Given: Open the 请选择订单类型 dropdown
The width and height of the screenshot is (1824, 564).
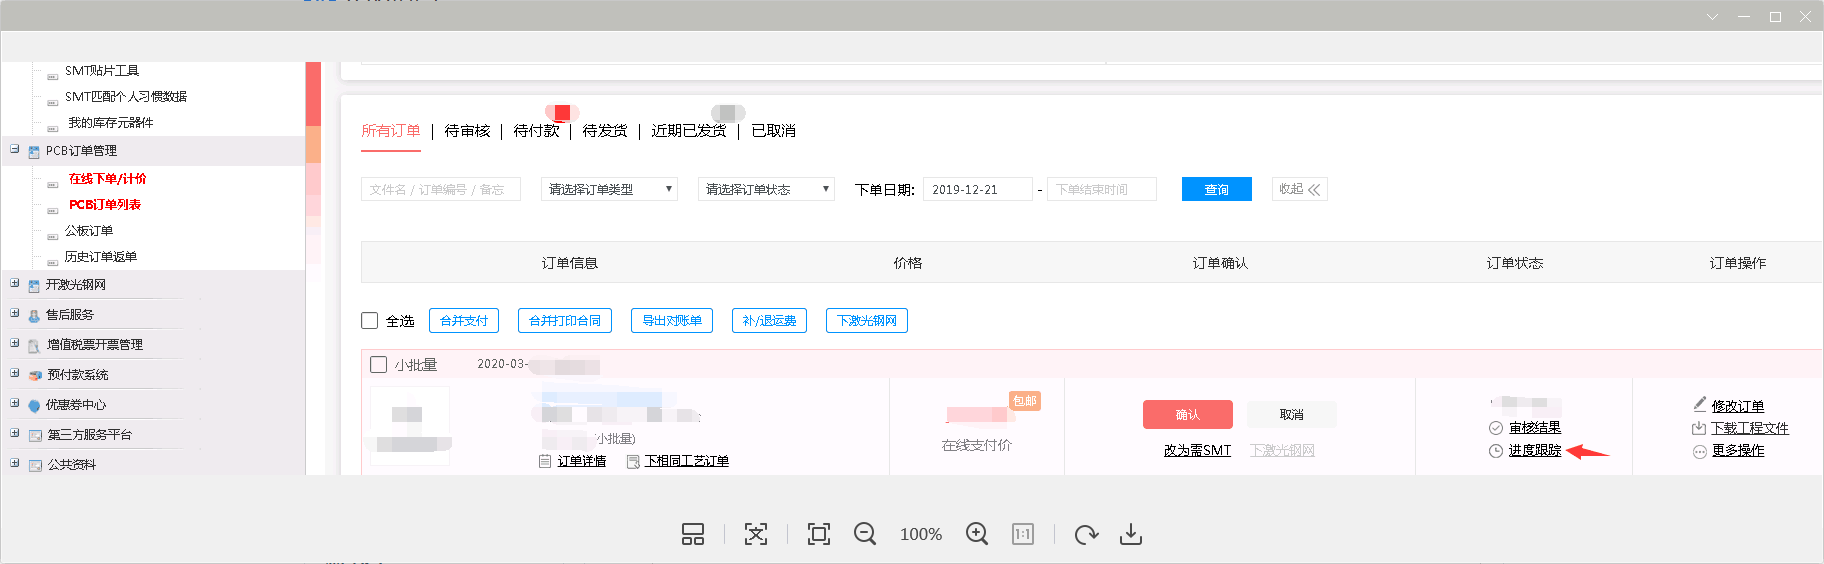Looking at the screenshot, I should point(609,189).
